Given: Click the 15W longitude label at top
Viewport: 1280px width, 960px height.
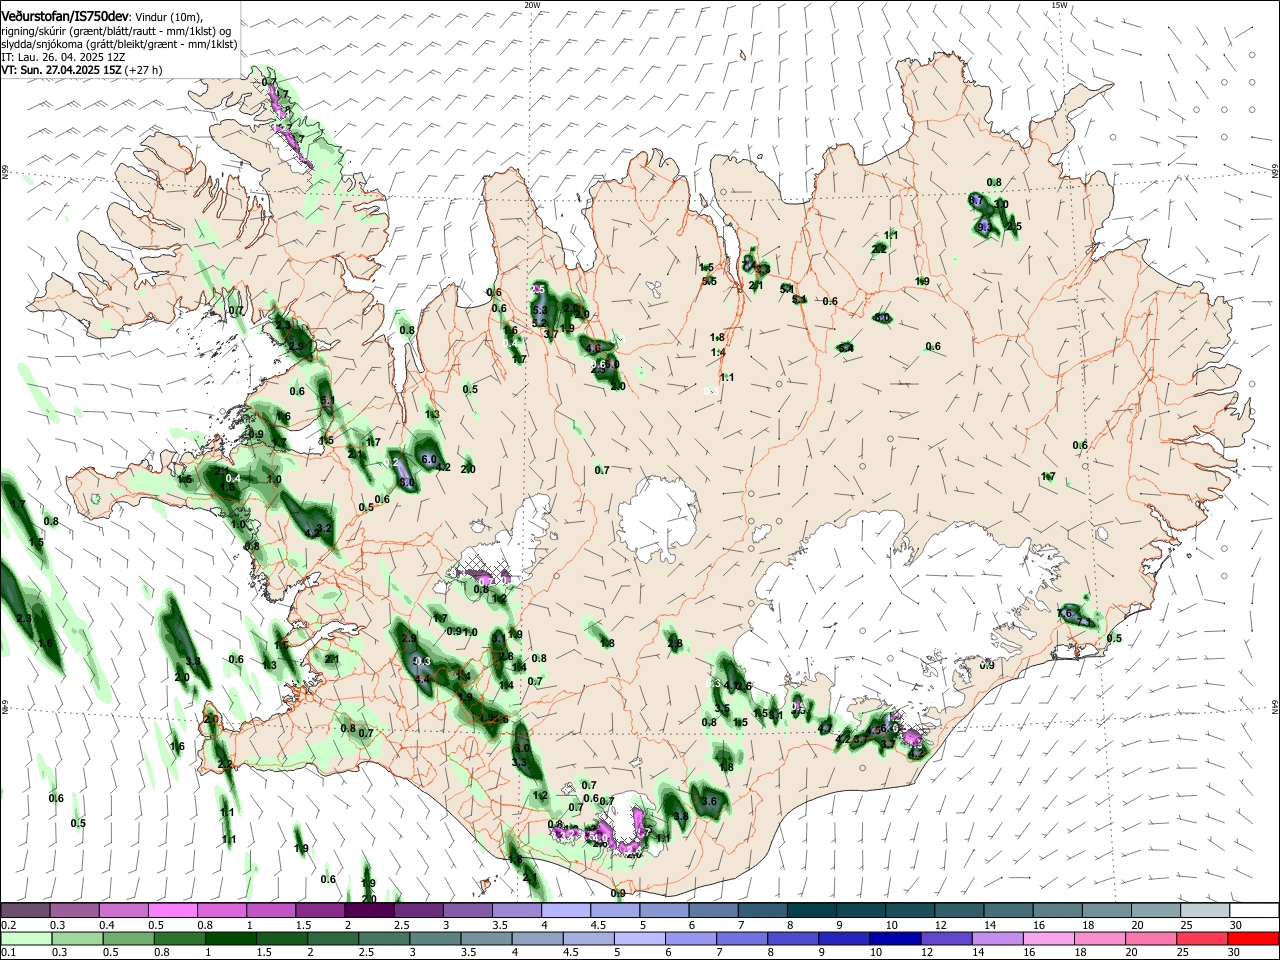Looking at the screenshot, I should point(1059,5).
